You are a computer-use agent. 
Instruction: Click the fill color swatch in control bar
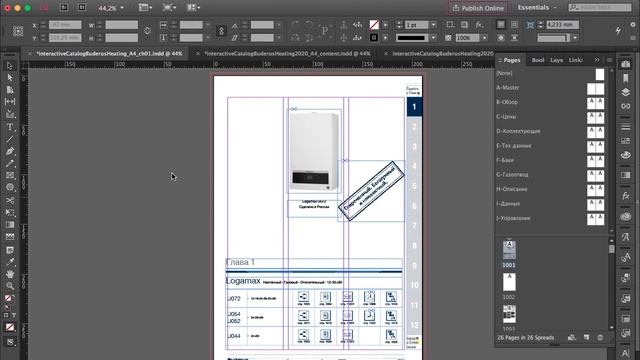coord(374,25)
